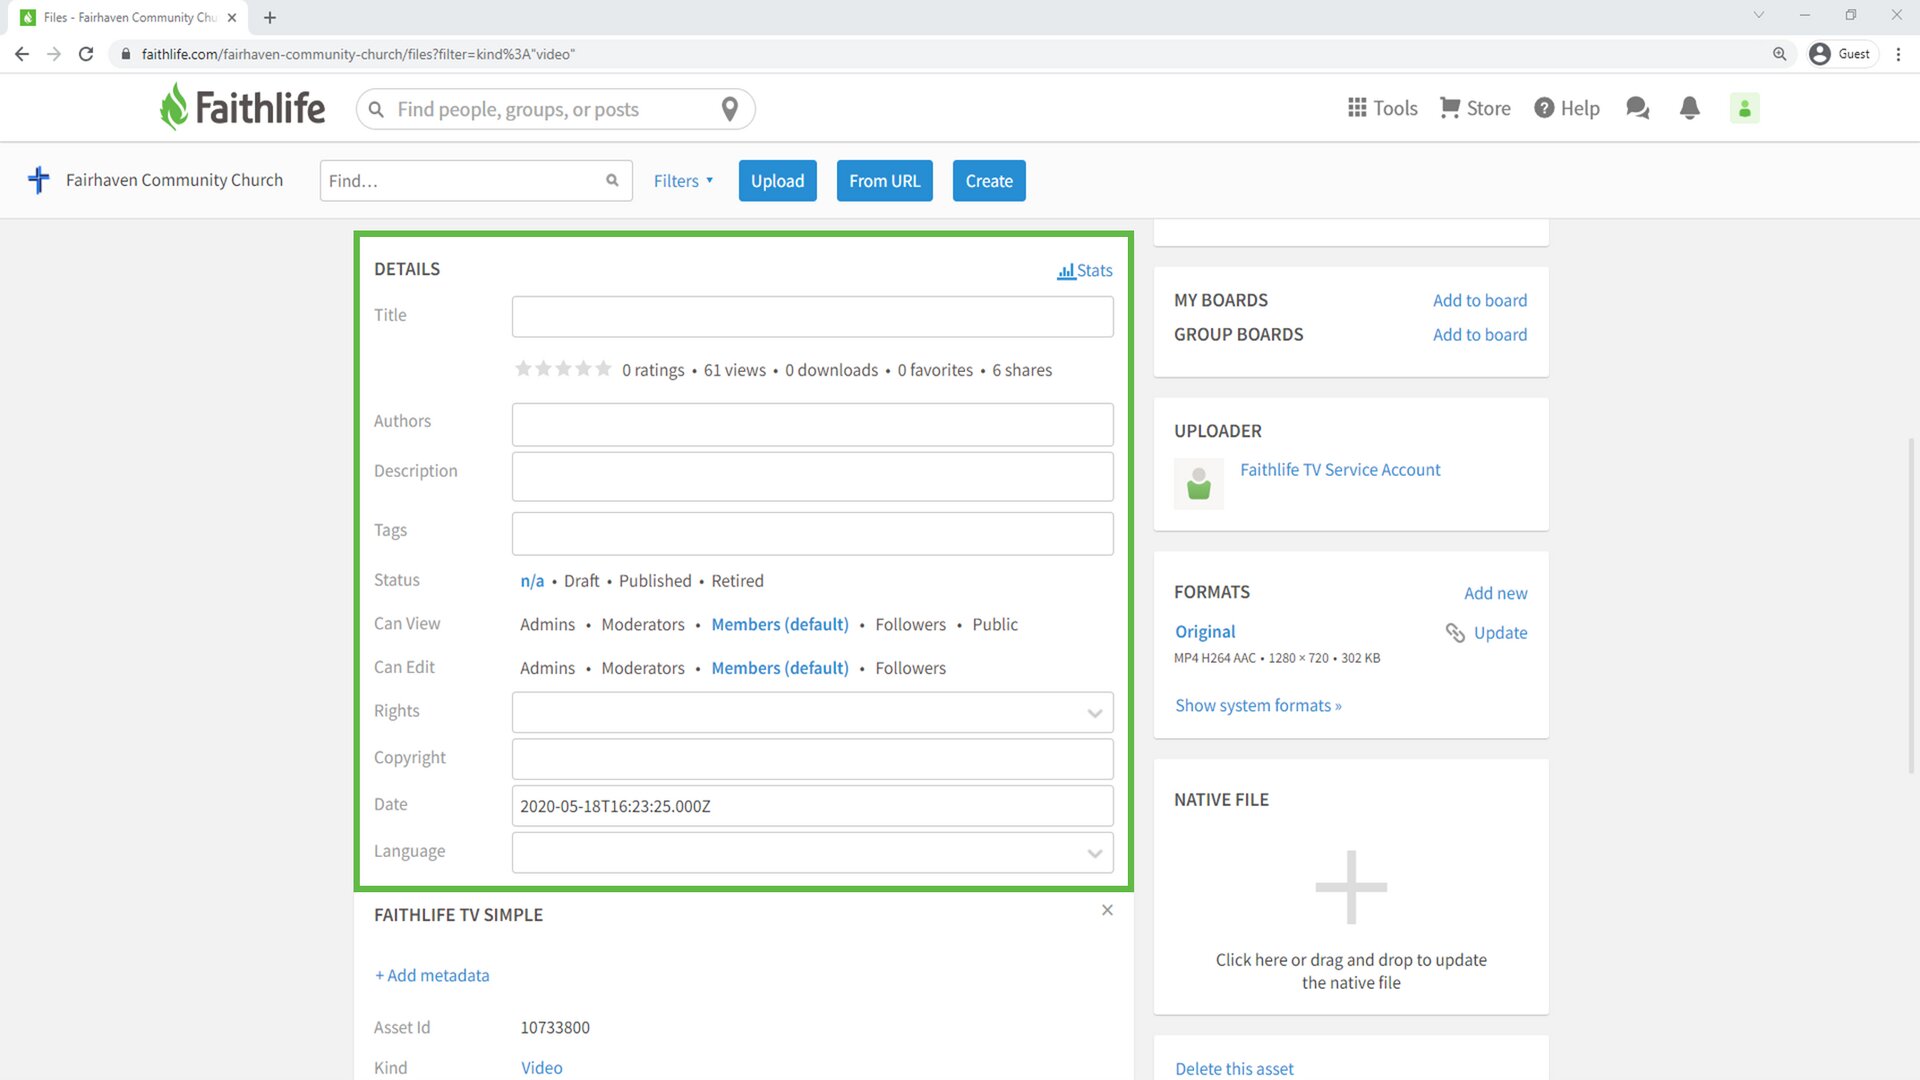Open the Guest profile button
The image size is (1920, 1080).
click(1841, 54)
